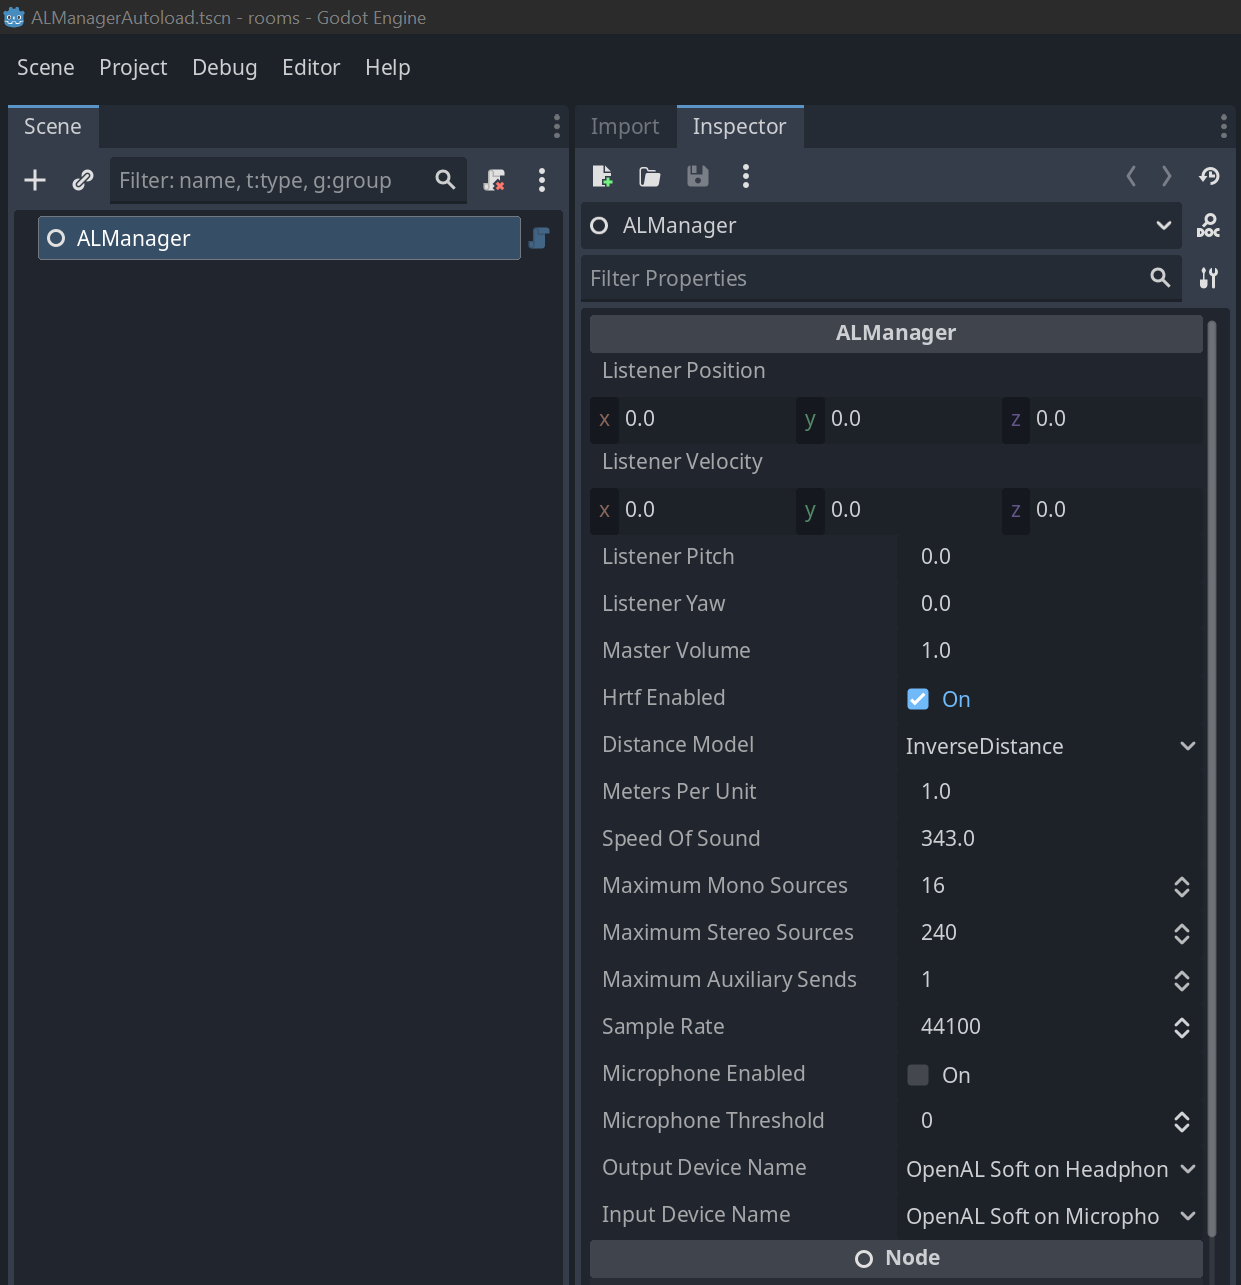Edit Listener Velocity x value field
The height and width of the screenshot is (1285, 1241).
692,510
